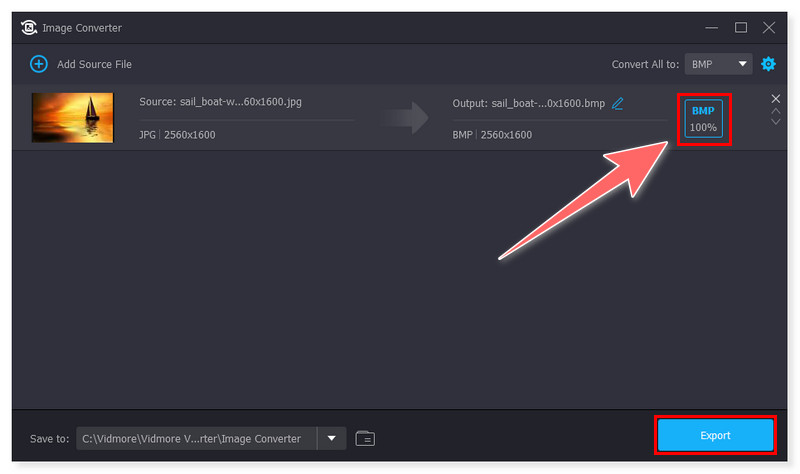Close the Image Converter window
The width and height of the screenshot is (800, 474).
point(769,27)
